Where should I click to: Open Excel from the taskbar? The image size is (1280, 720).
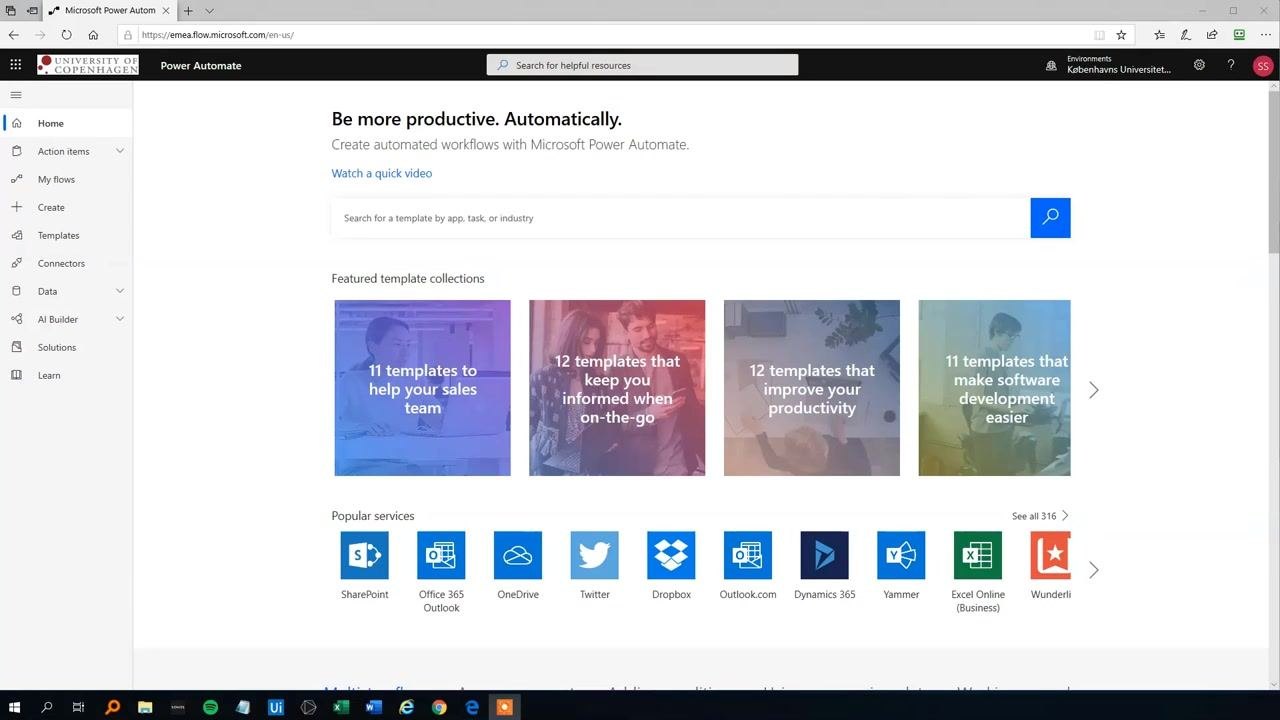[341, 707]
